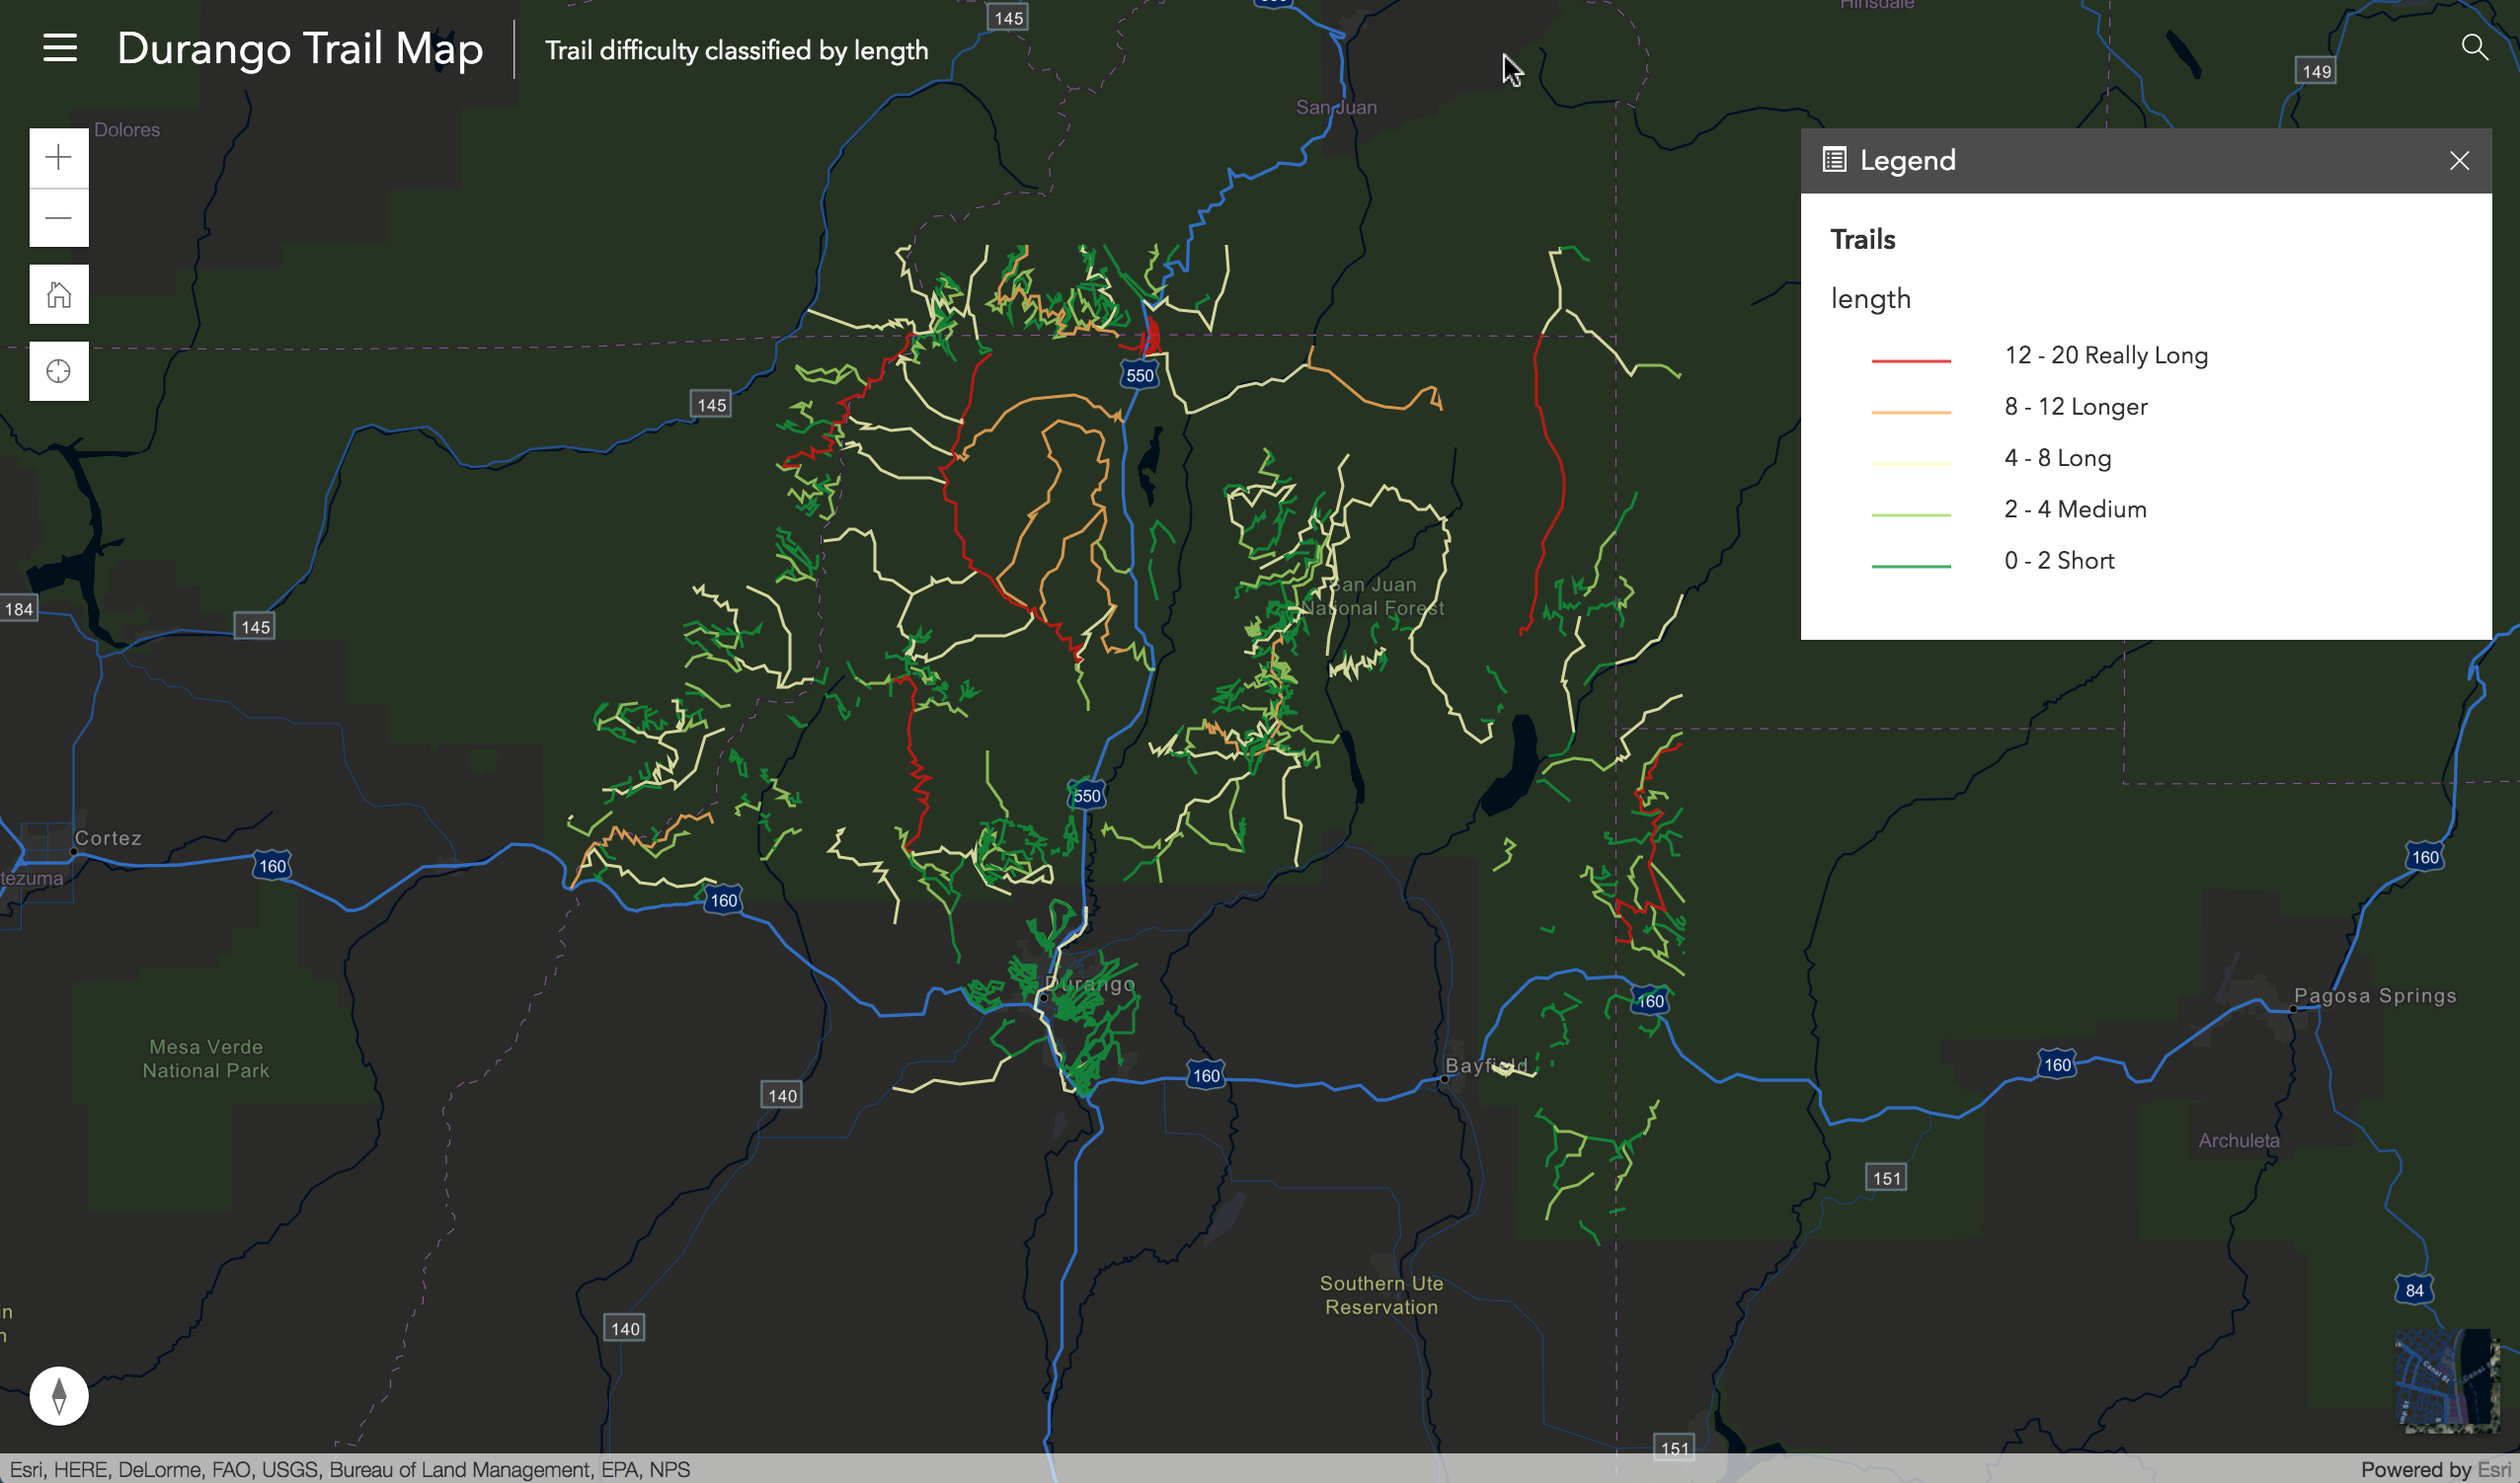Click the Durango Trail Map title
Screen dimensions: 2520x1483
coord(300,48)
